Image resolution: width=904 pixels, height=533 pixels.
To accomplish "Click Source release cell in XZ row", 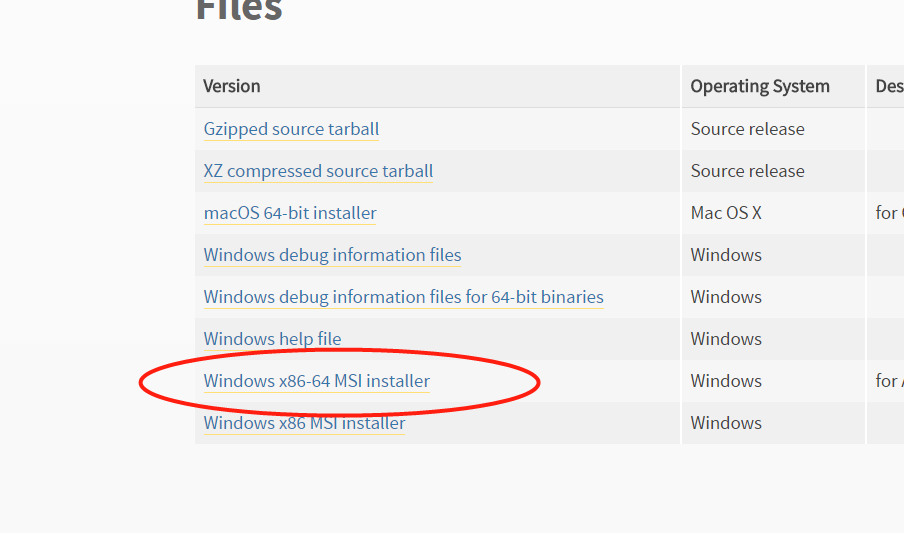I will click(x=747, y=171).
